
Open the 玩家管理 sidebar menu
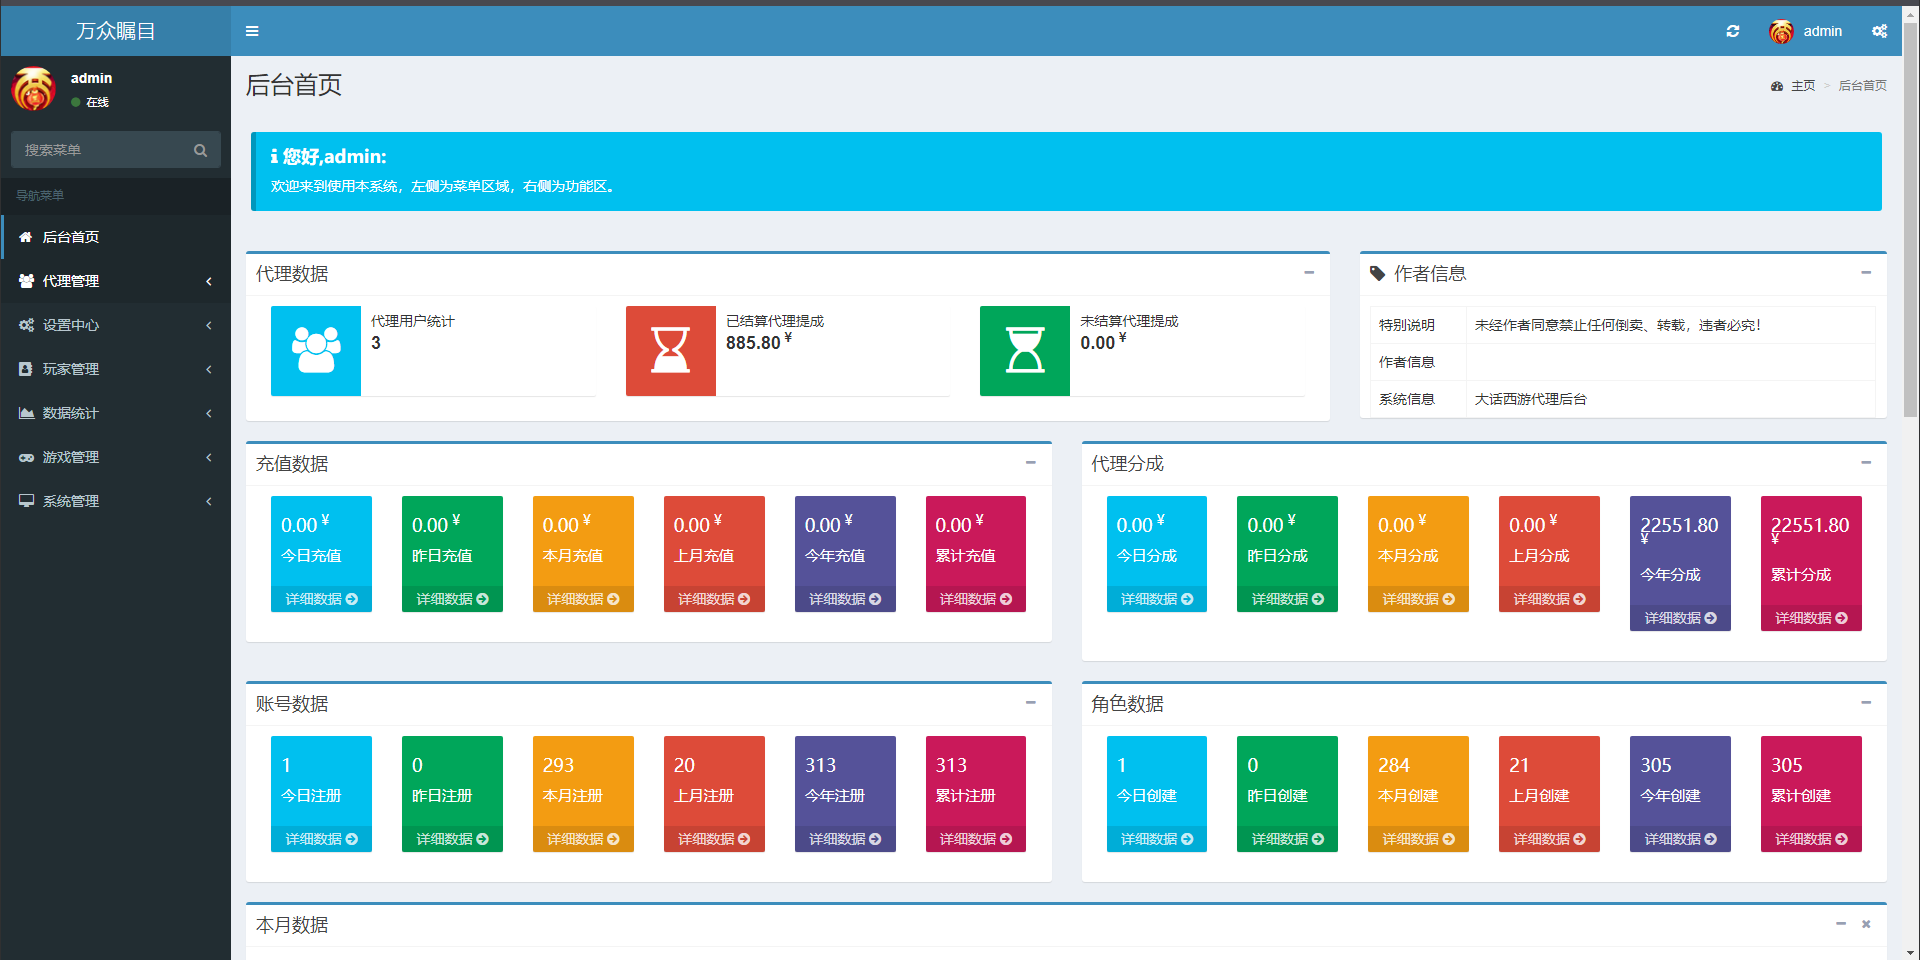[x=116, y=369]
